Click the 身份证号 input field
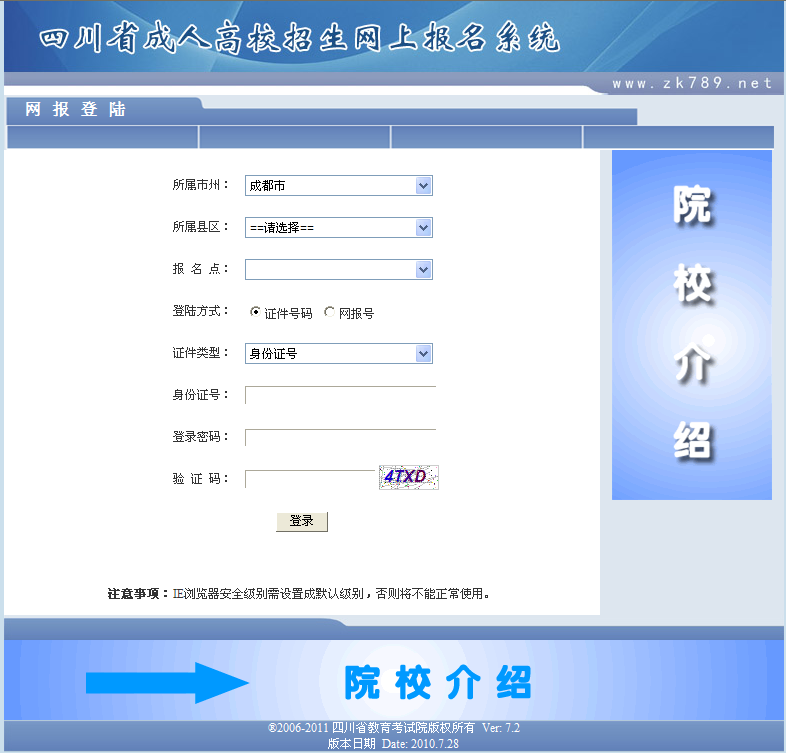Viewport: 786px width, 753px height. pos(340,395)
